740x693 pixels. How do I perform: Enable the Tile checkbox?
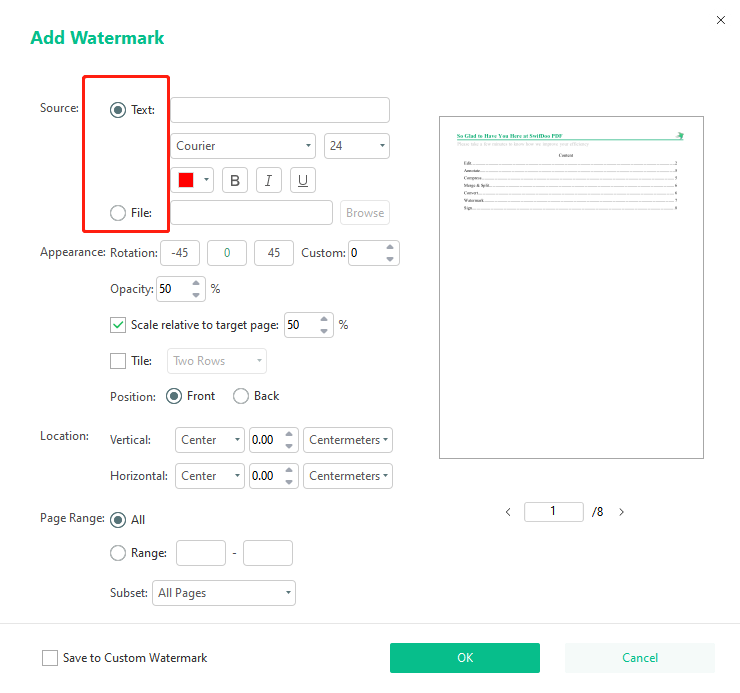(x=118, y=361)
